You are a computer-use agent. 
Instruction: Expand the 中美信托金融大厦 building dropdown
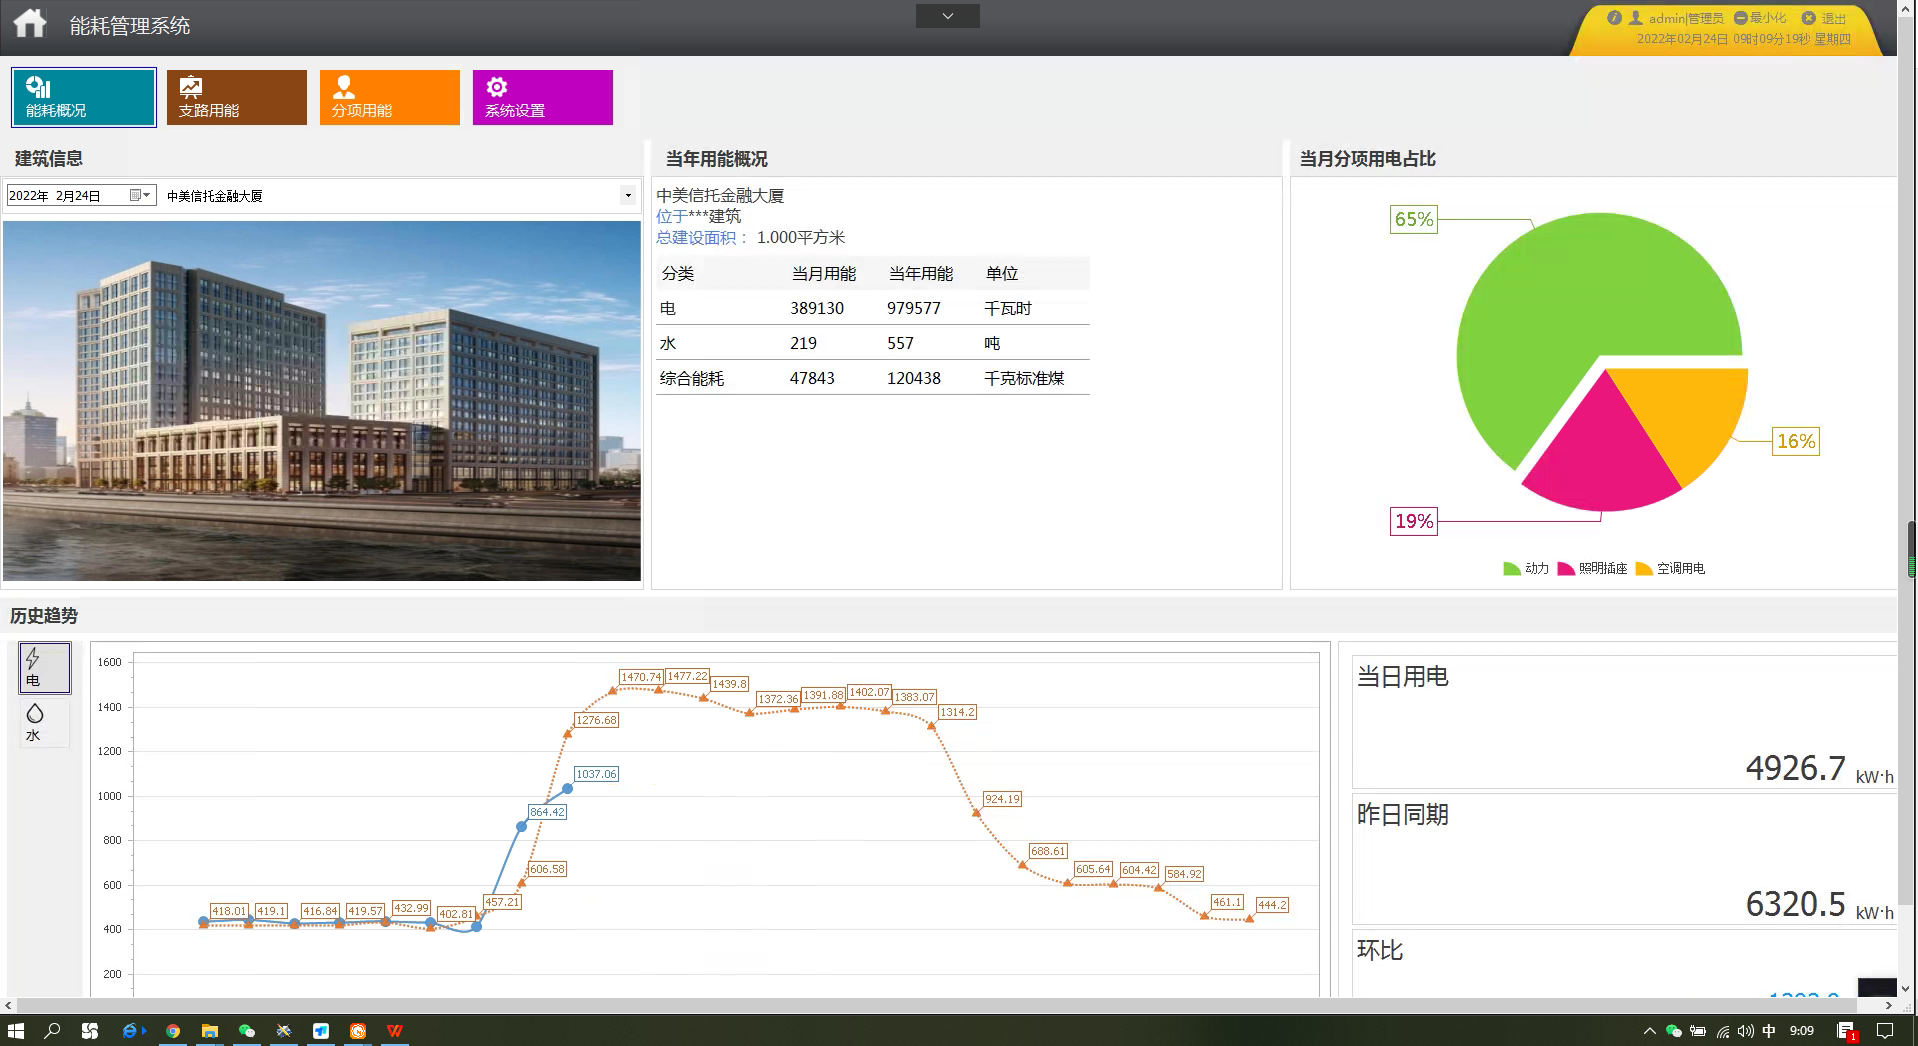[x=628, y=196]
